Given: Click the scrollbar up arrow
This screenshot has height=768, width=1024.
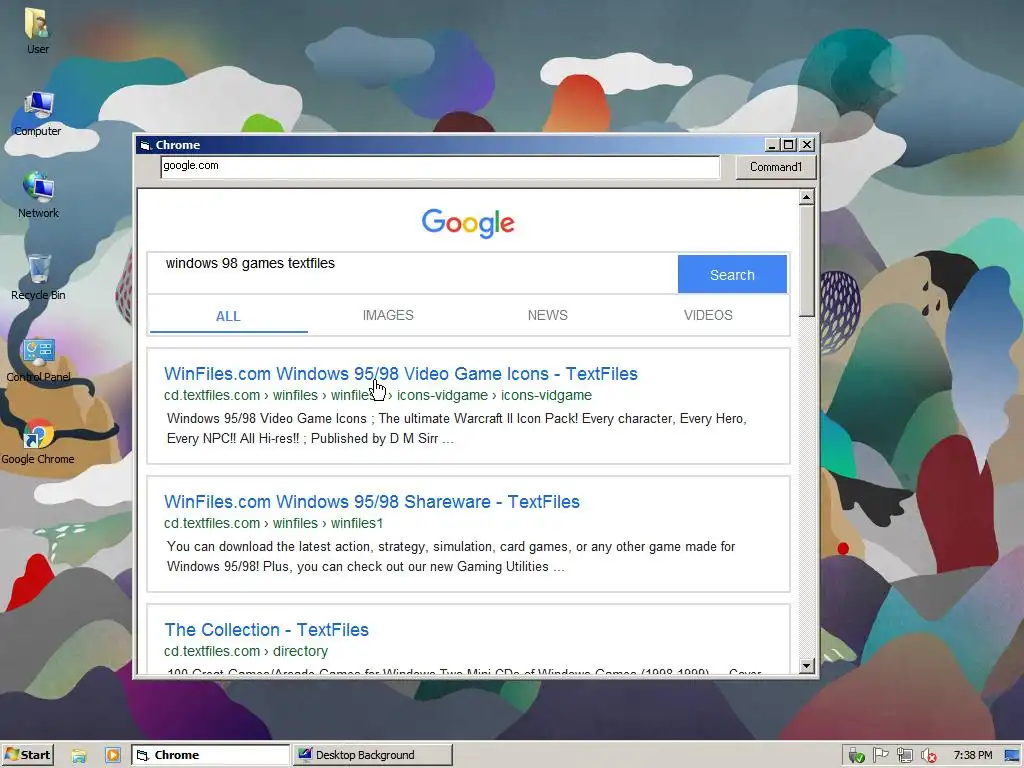Looking at the screenshot, I should click(x=807, y=197).
